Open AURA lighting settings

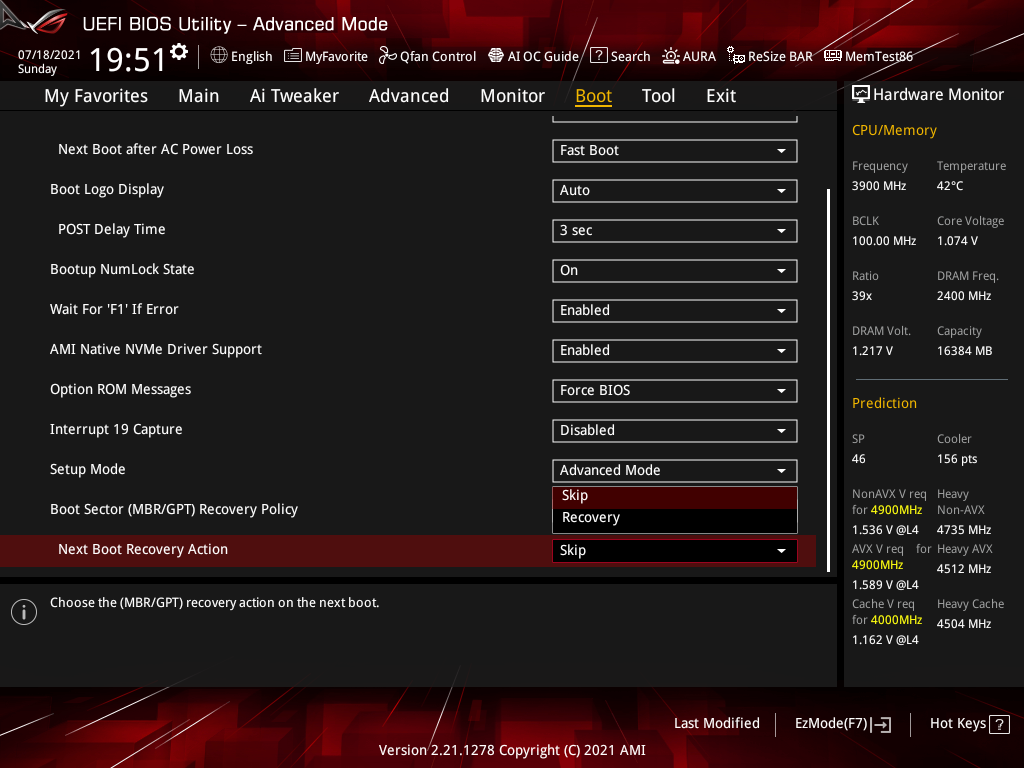(x=689, y=56)
